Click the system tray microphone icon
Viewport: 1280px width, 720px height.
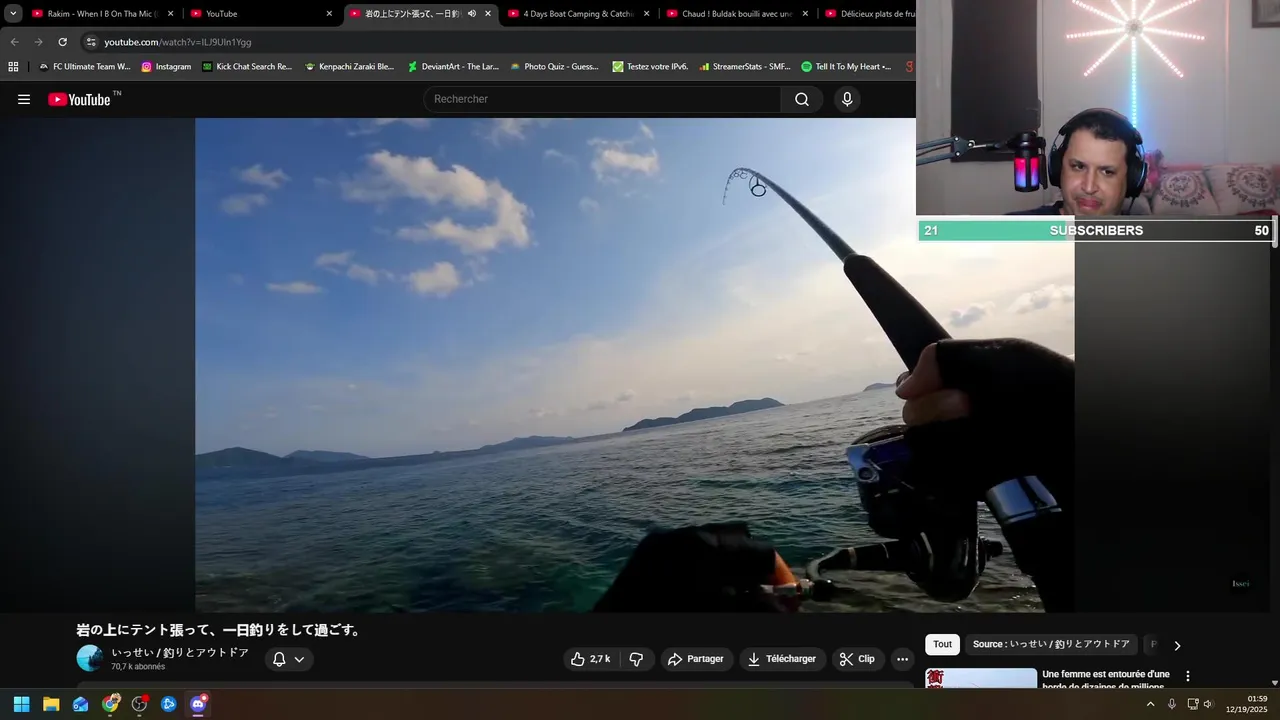1172,704
